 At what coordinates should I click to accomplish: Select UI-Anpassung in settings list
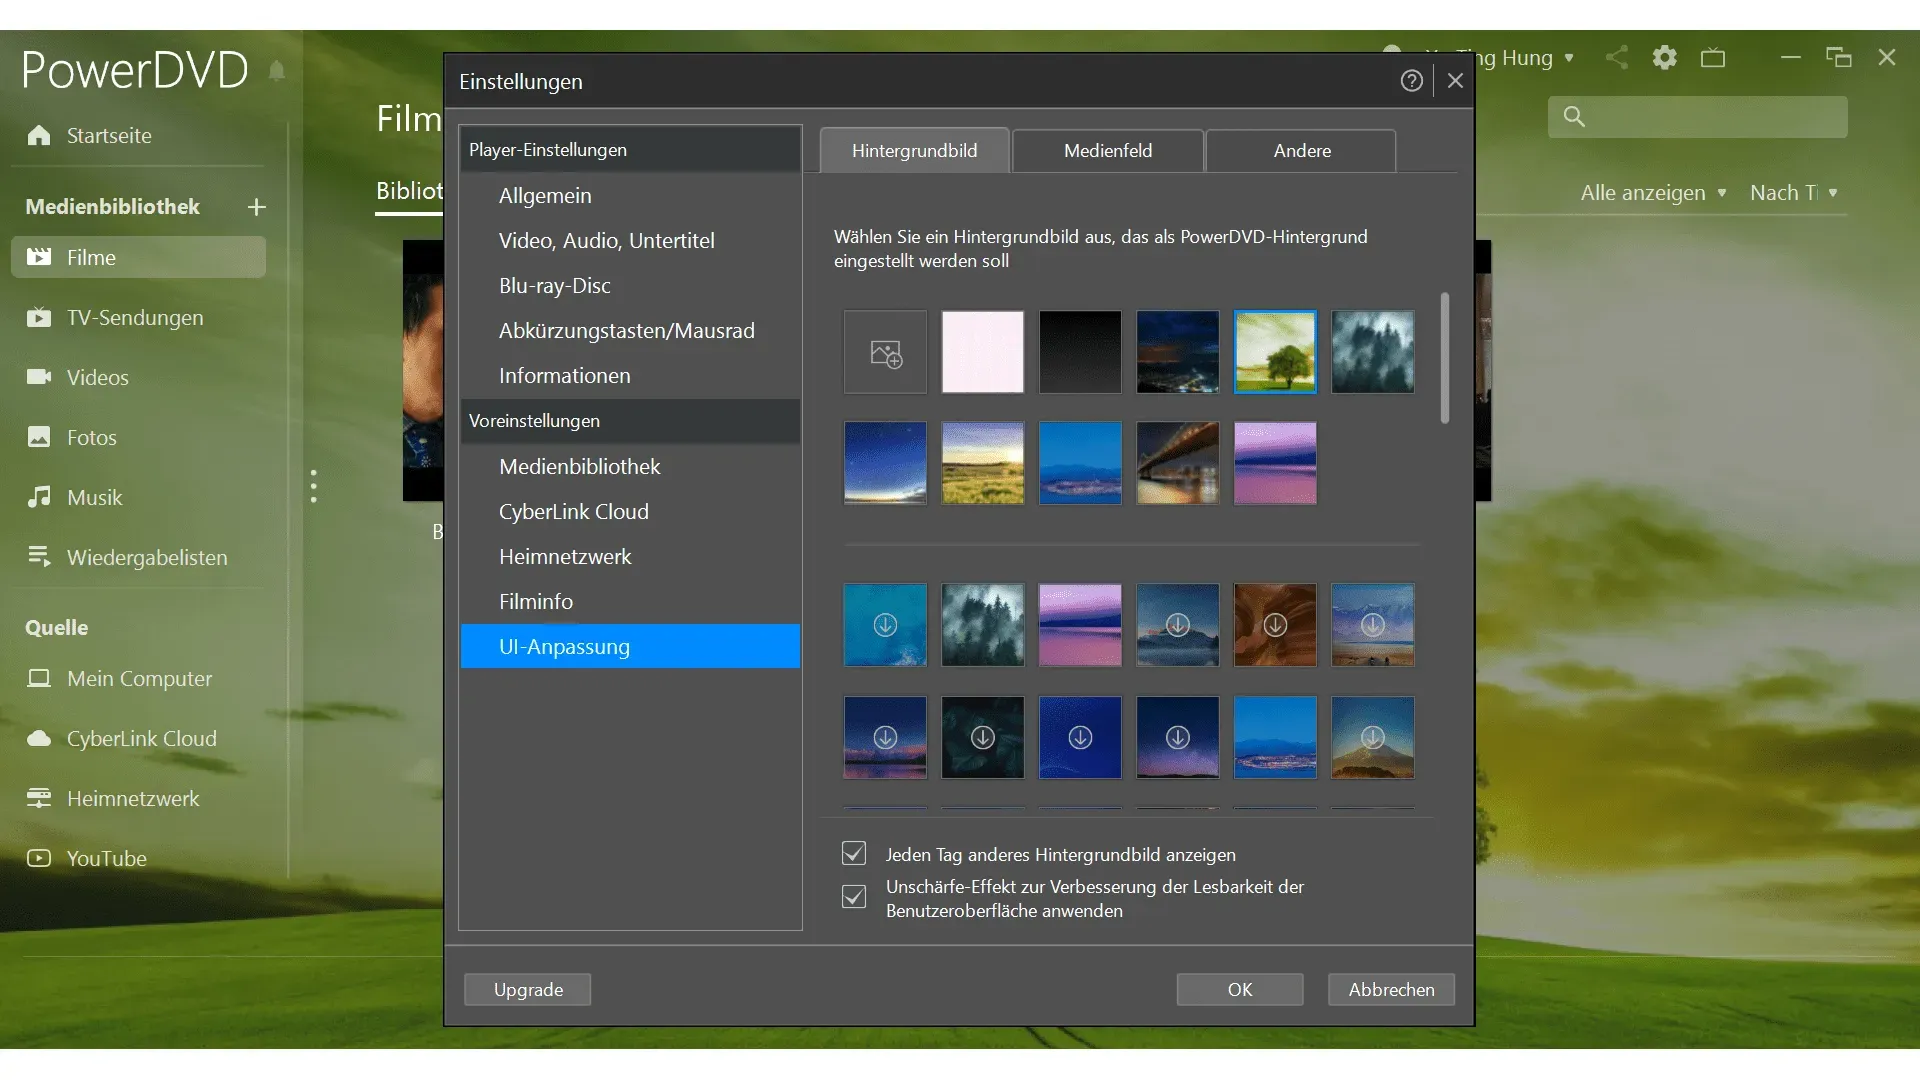pyautogui.click(x=630, y=647)
